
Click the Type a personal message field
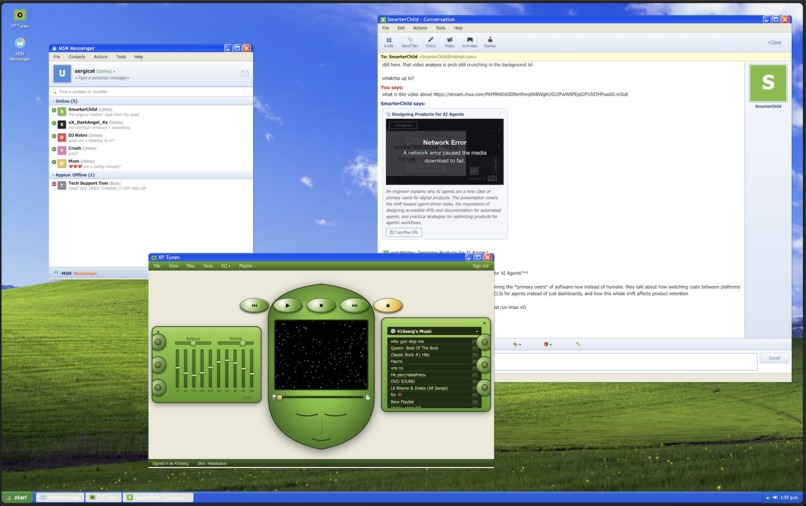pos(102,78)
